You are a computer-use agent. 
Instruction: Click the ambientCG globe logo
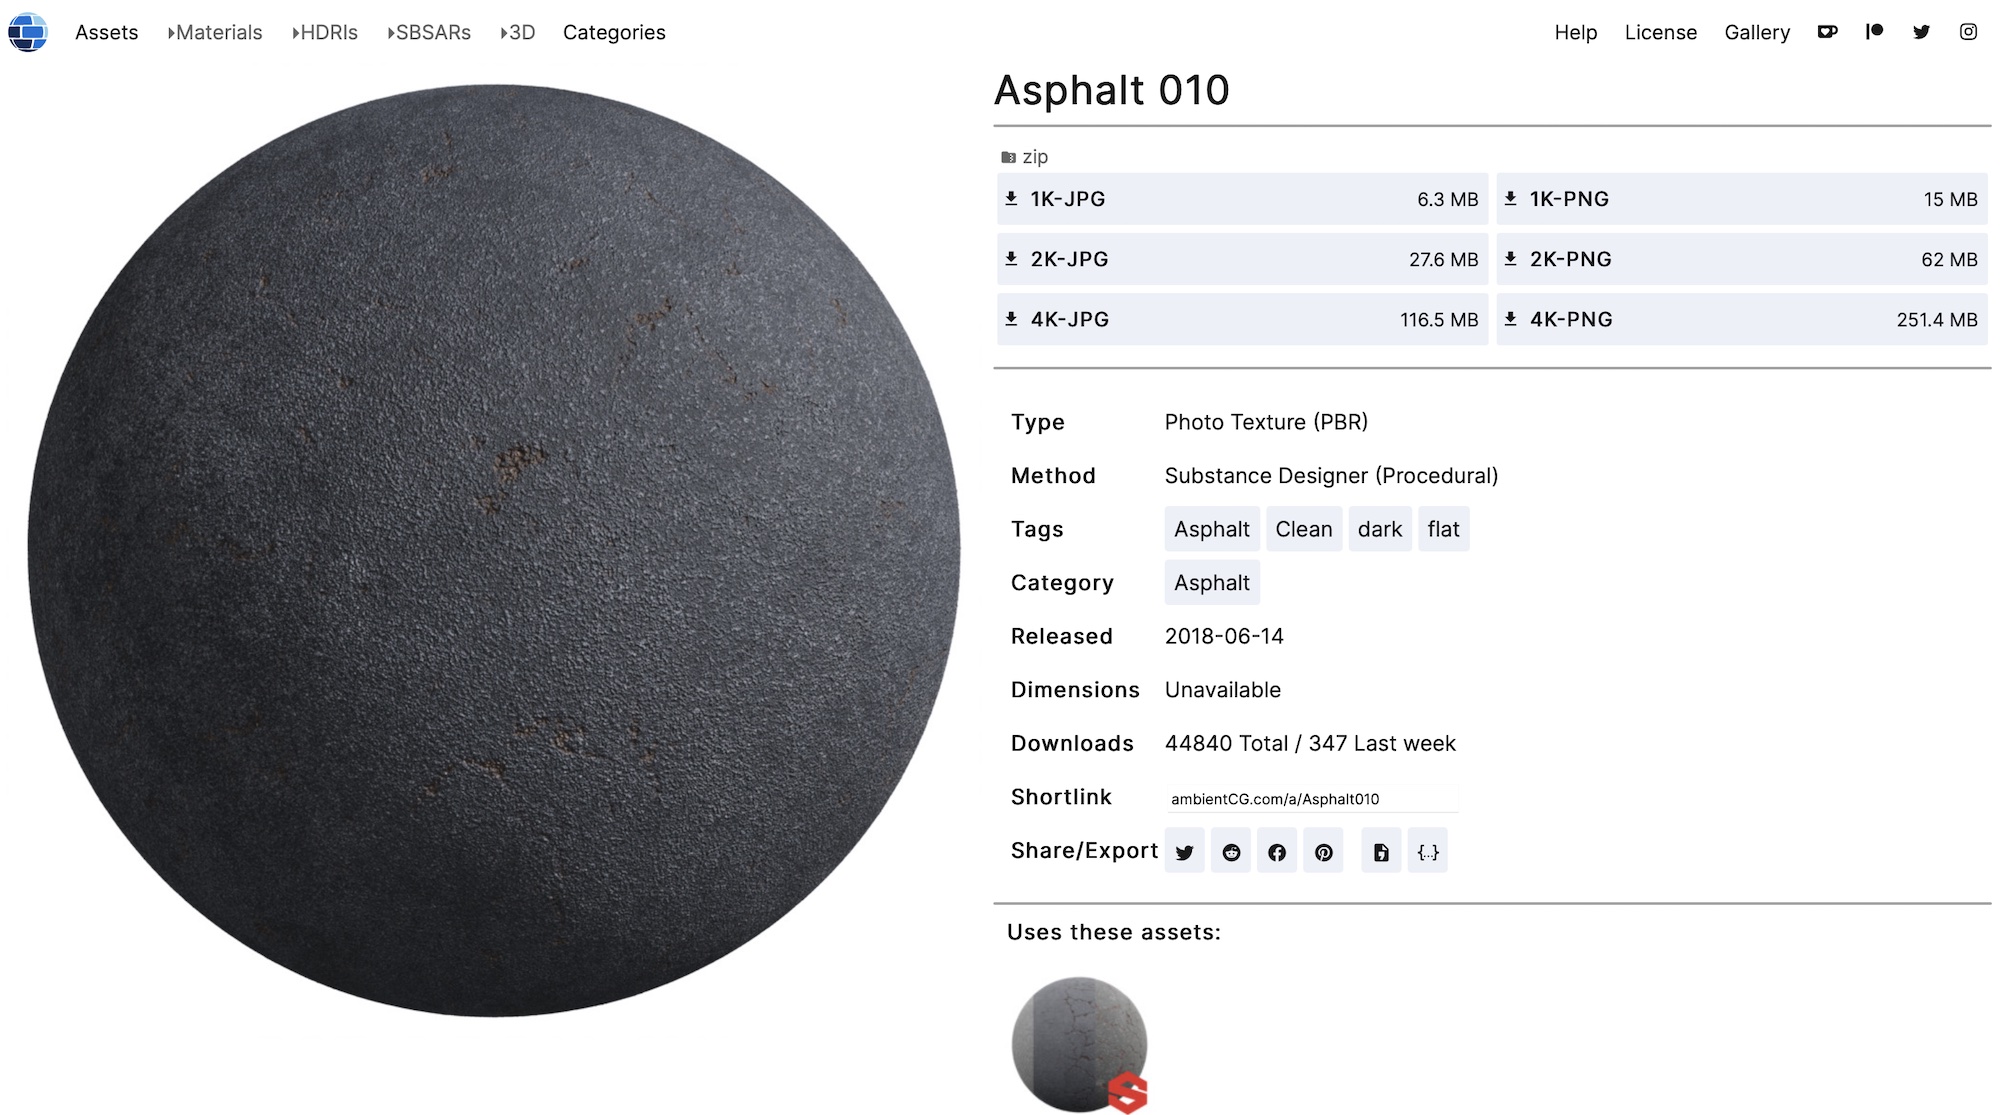point(28,32)
